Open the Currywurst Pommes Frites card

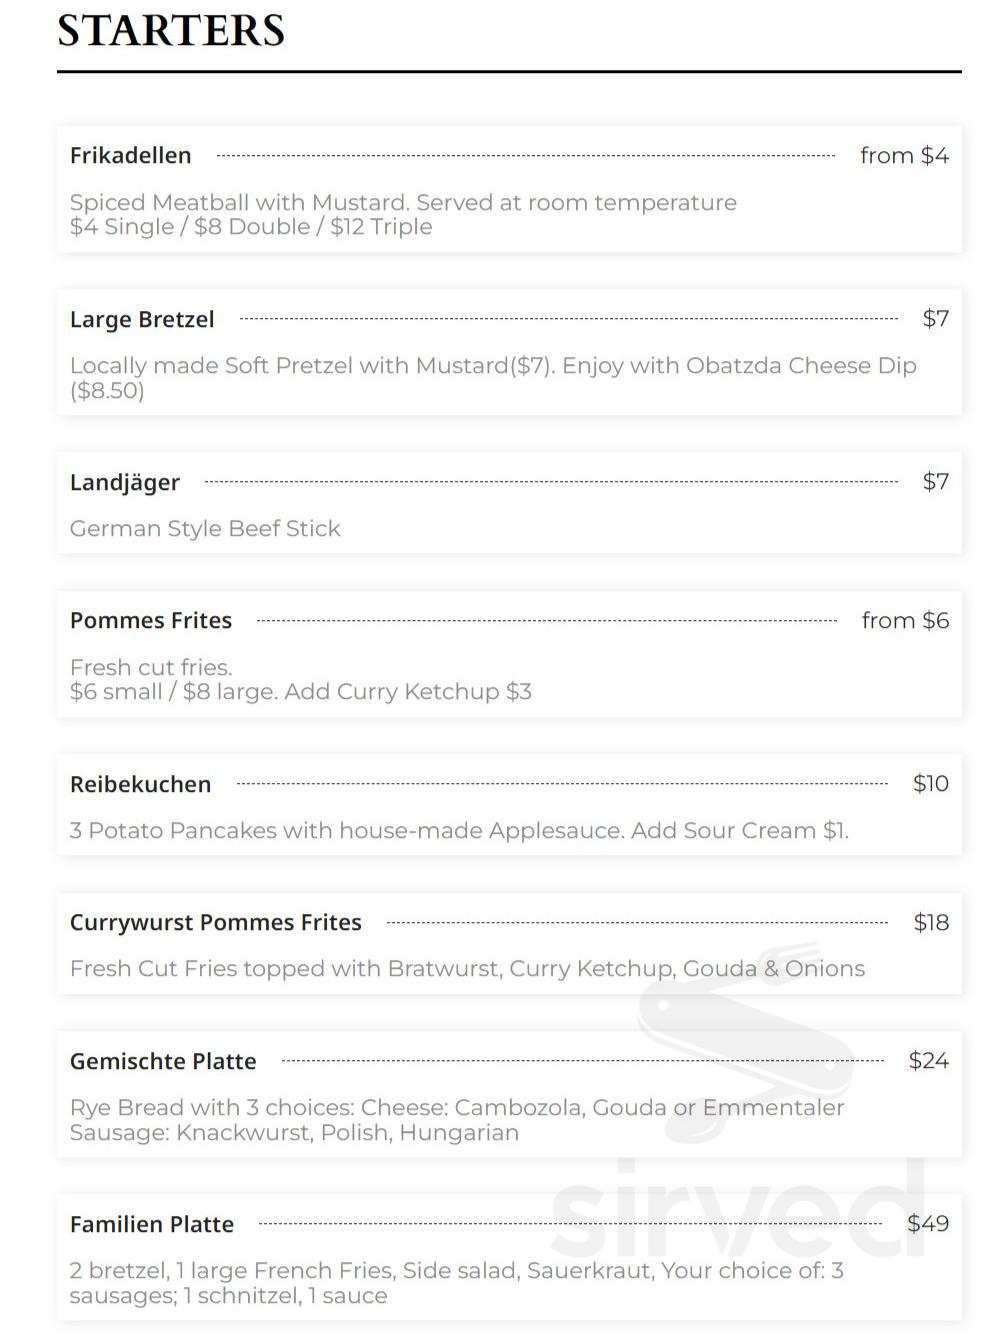pos(509,944)
